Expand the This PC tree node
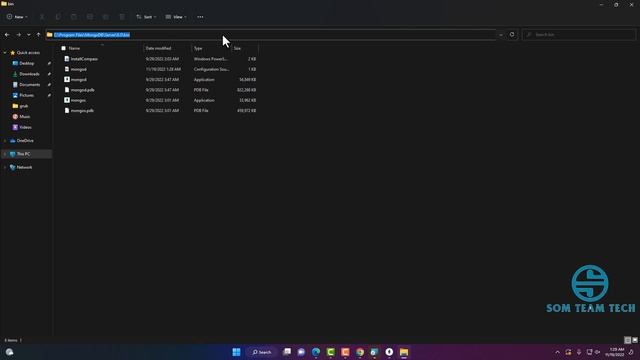Viewport: 640px width, 360px height. [x=5, y=154]
